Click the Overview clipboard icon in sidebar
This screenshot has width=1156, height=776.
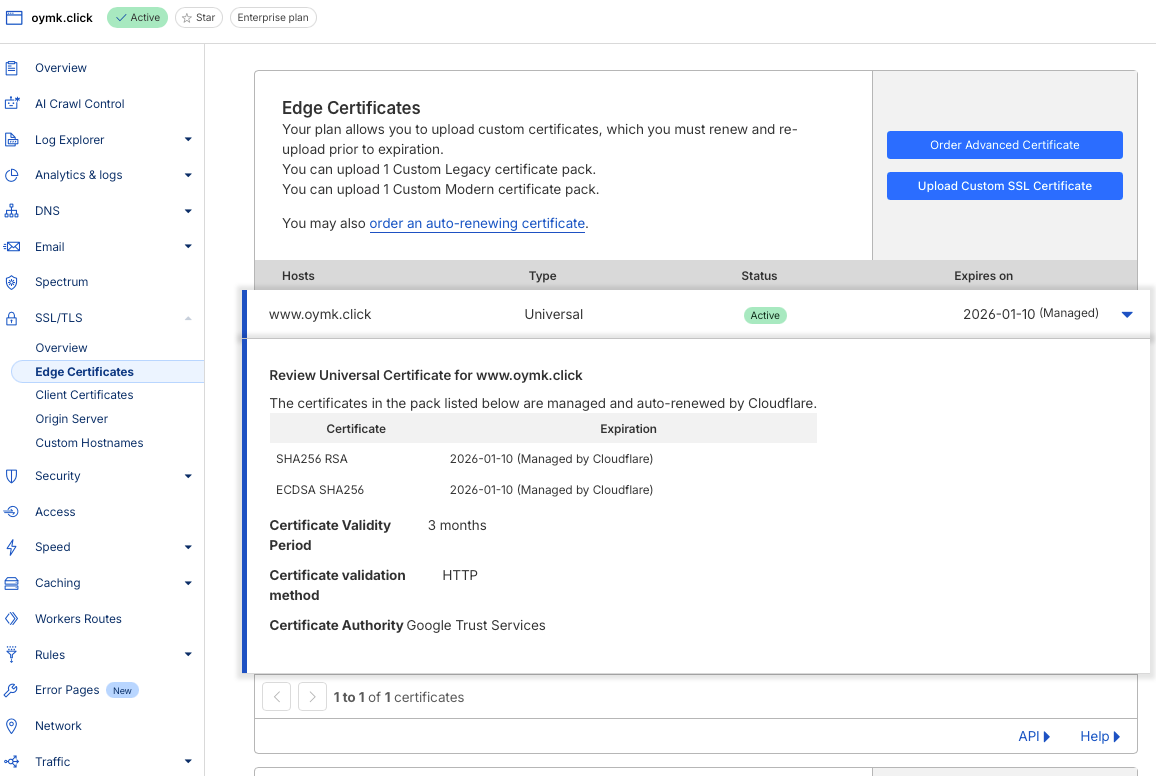12,68
